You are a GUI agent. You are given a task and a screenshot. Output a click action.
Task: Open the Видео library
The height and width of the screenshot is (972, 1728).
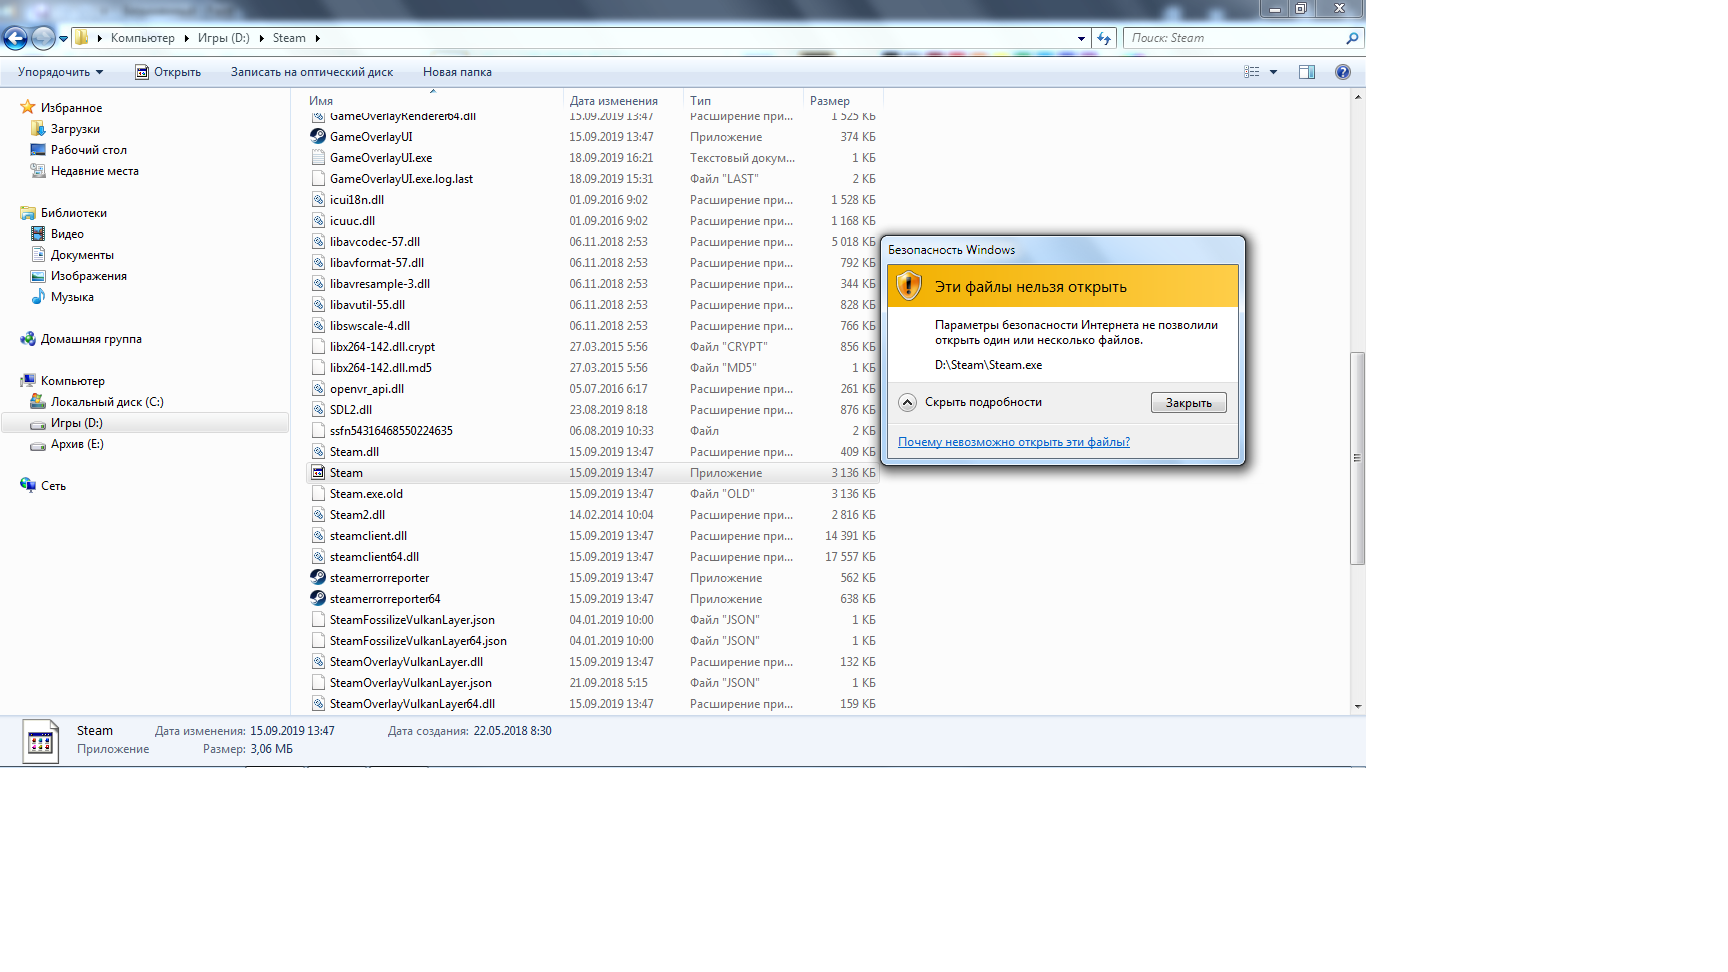(67, 234)
